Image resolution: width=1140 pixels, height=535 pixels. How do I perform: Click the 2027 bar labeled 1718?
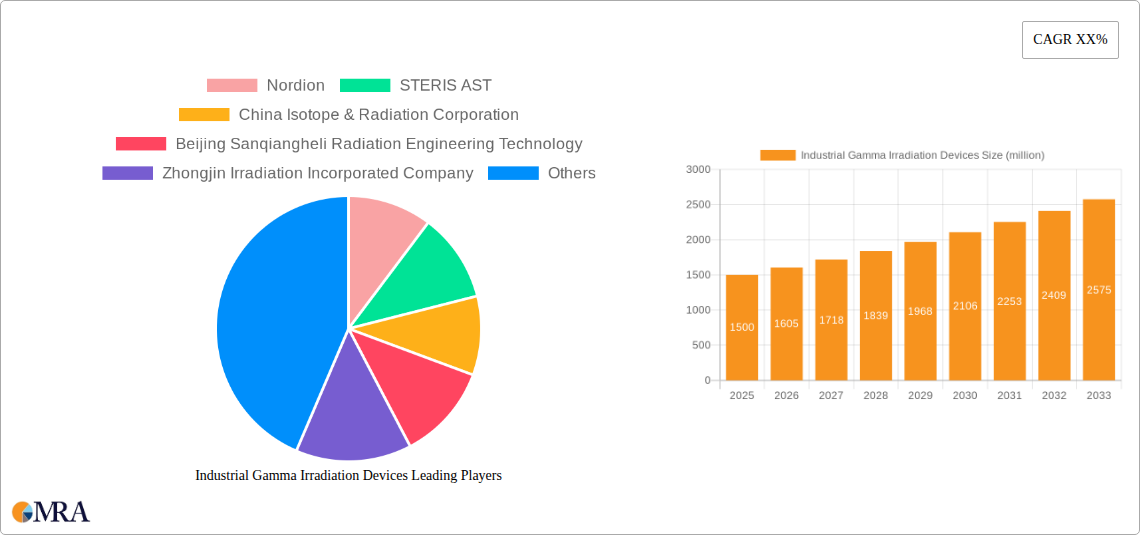point(831,320)
